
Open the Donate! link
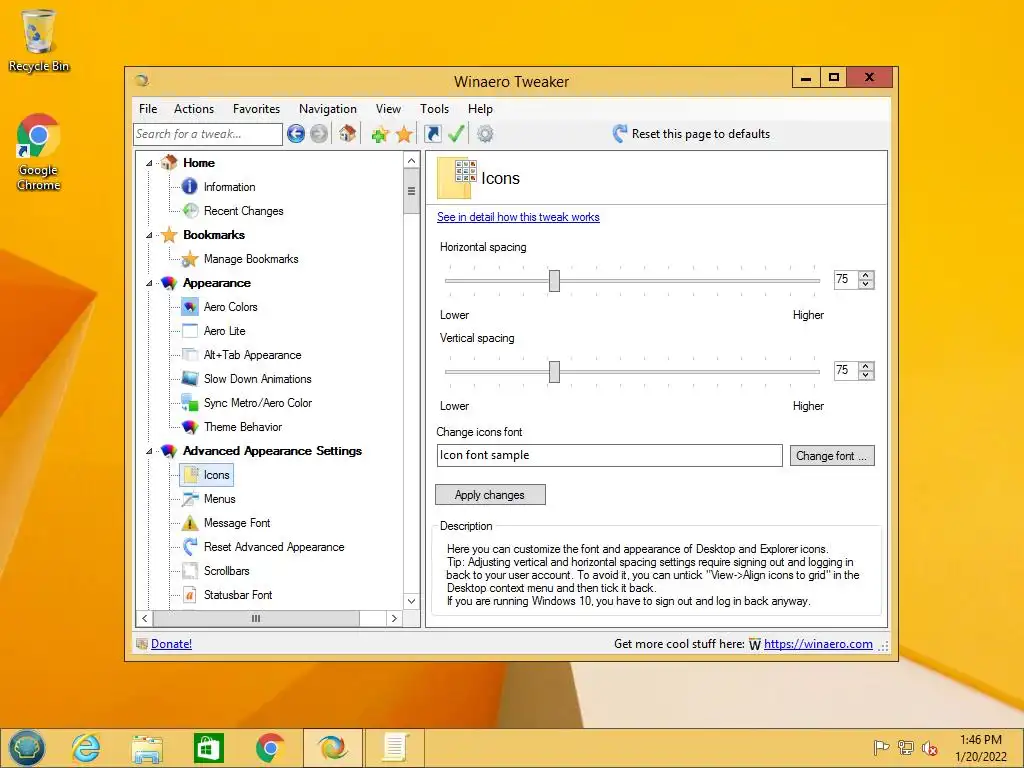pyautogui.click(x=171, y=644)
